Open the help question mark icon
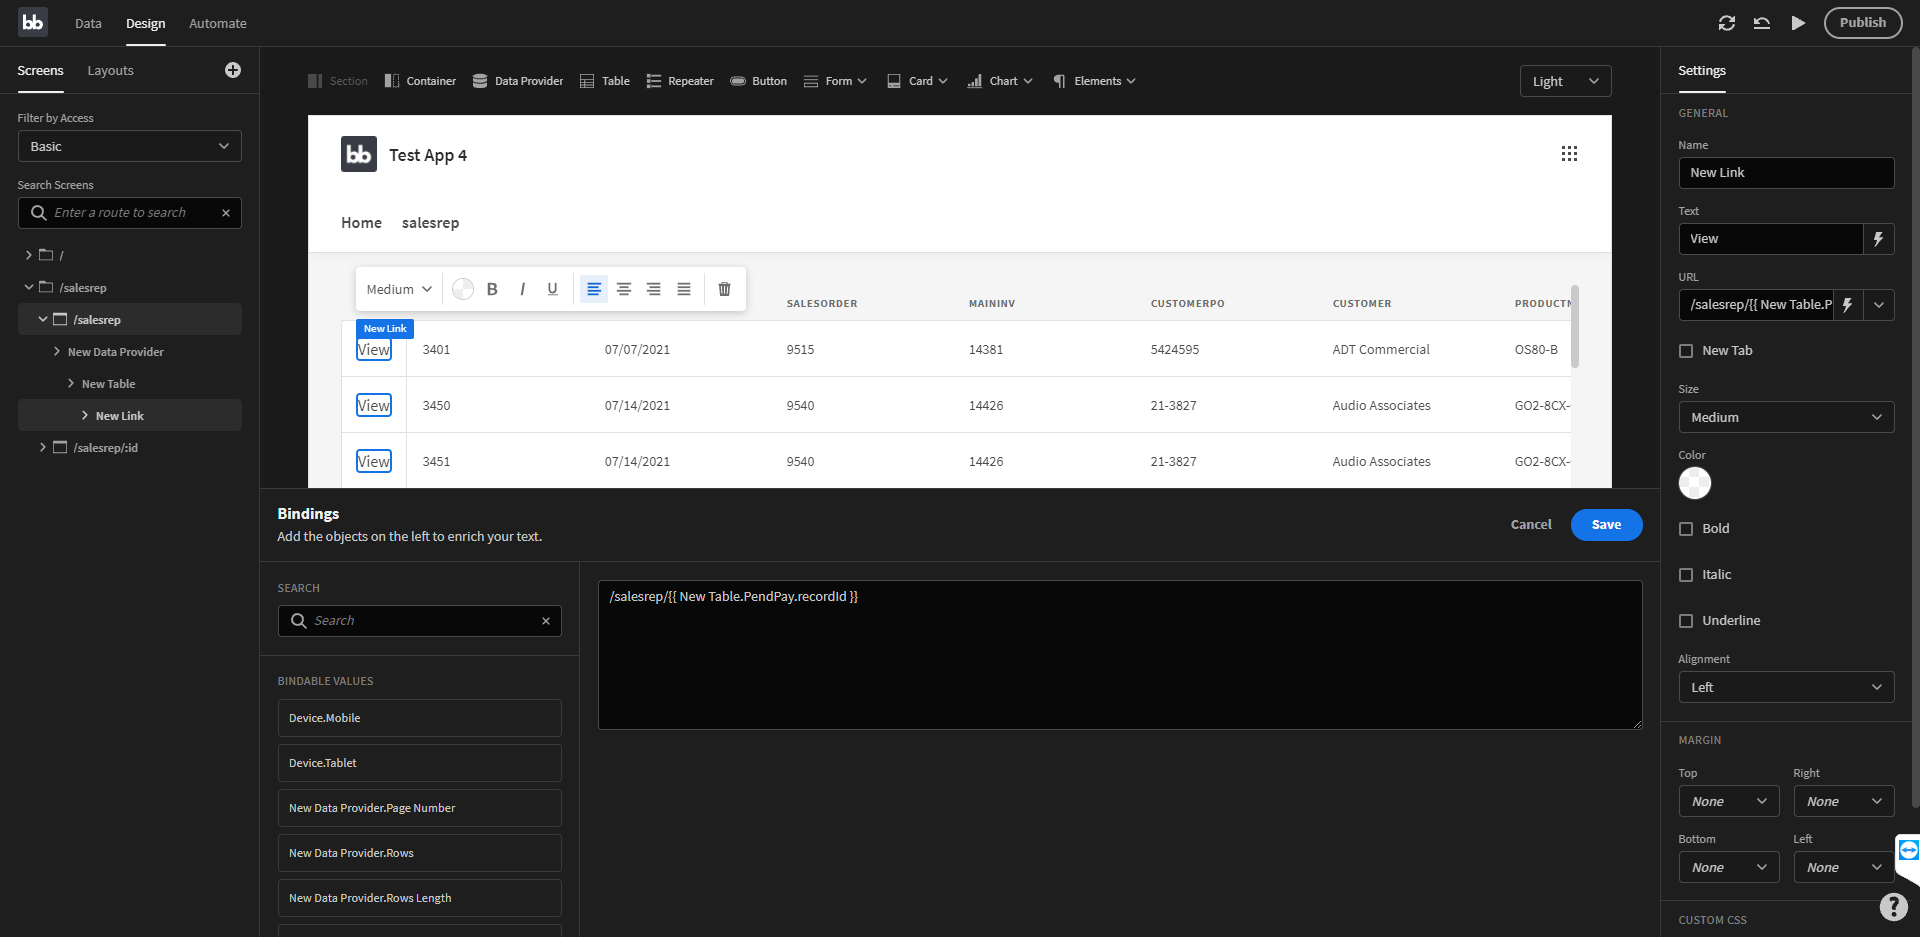The image size is (1920, 937). pyautogui.click(x=1893, y=907)
